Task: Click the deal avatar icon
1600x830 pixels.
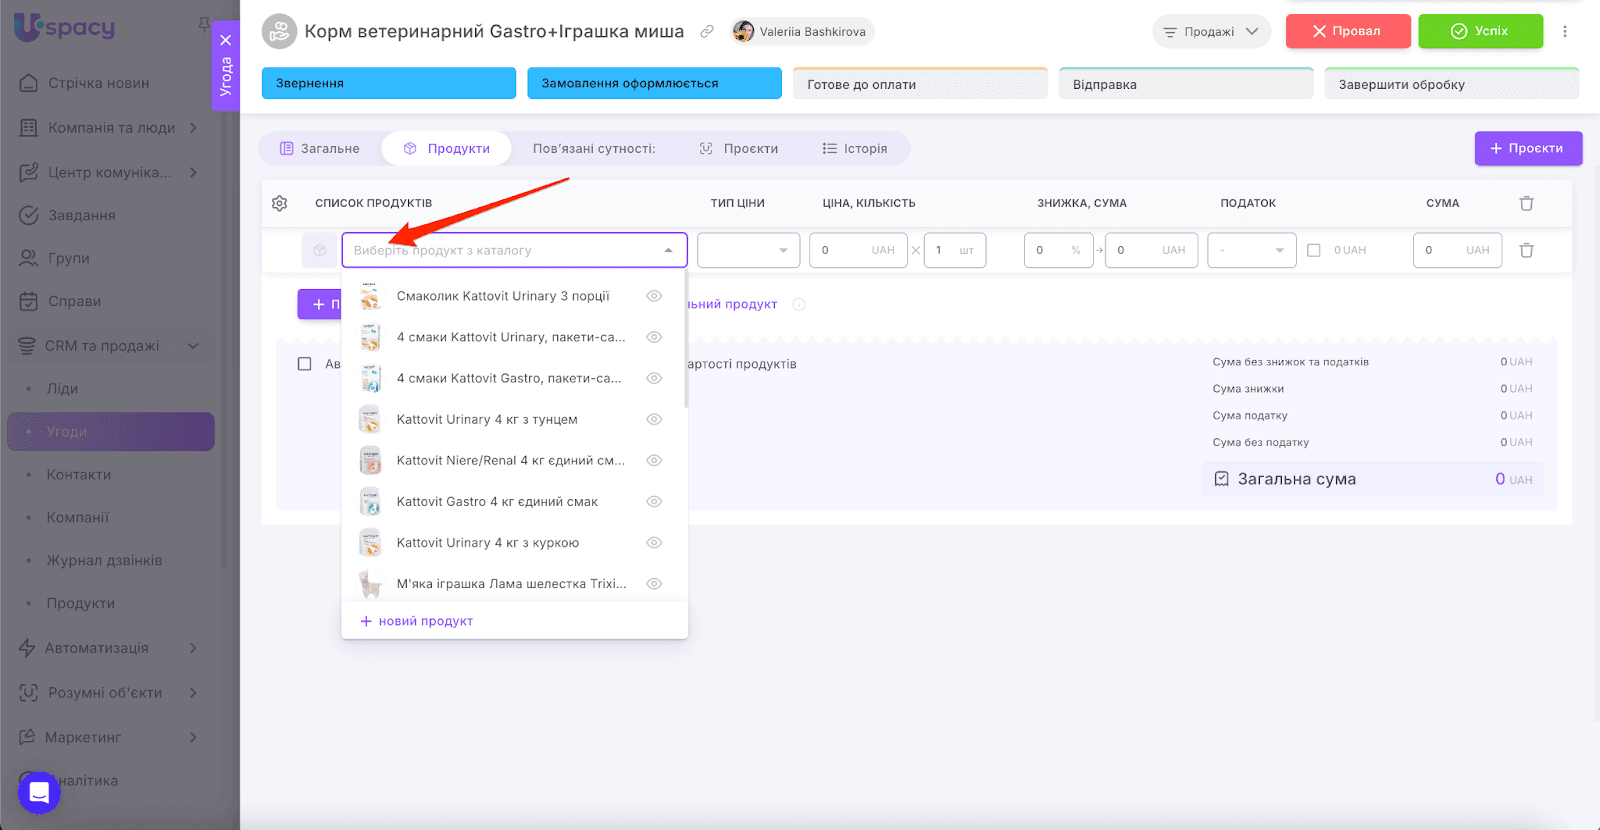Action: click(x=279, y=31)
